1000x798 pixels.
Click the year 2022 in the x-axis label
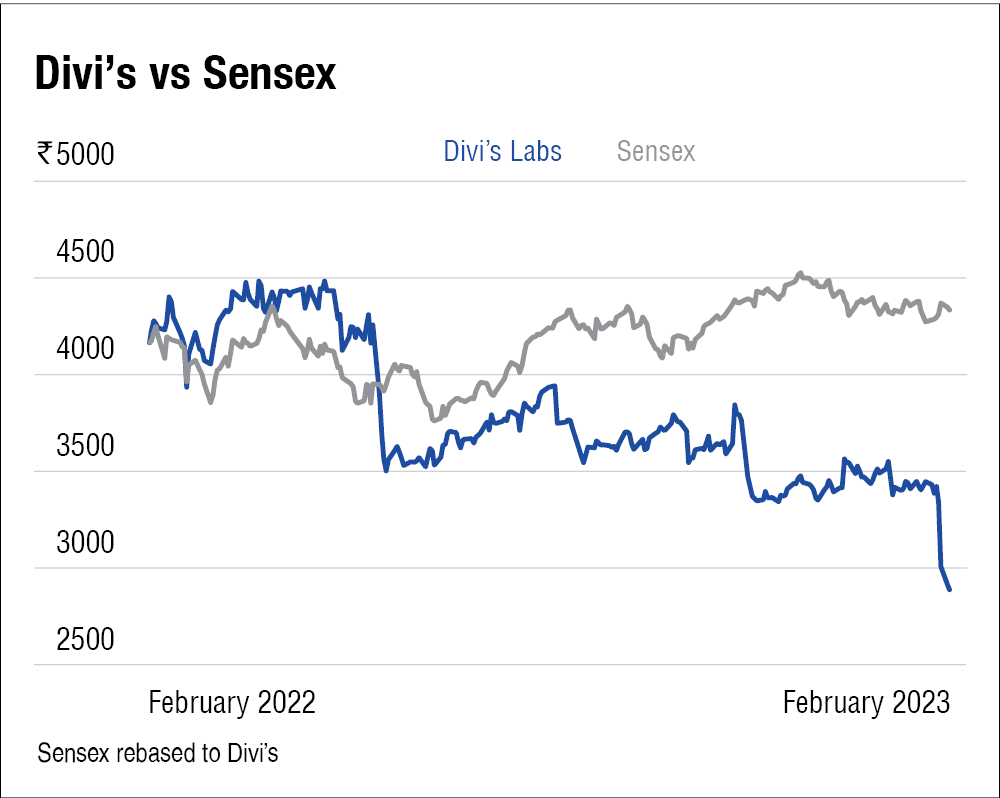[x=286, y=702]
